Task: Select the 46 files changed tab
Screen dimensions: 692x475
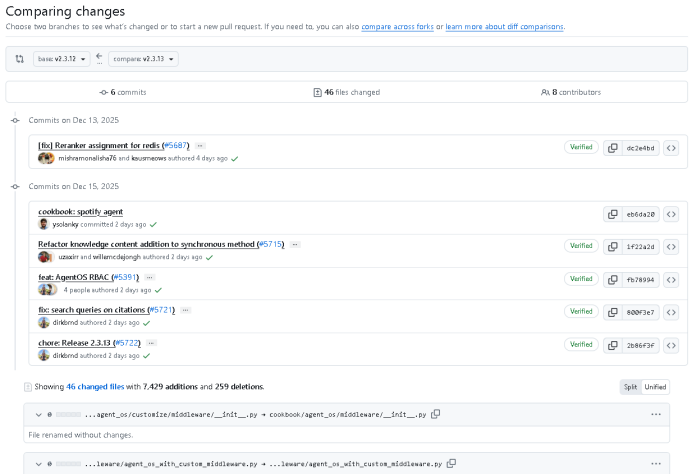Action: [346, 92]
